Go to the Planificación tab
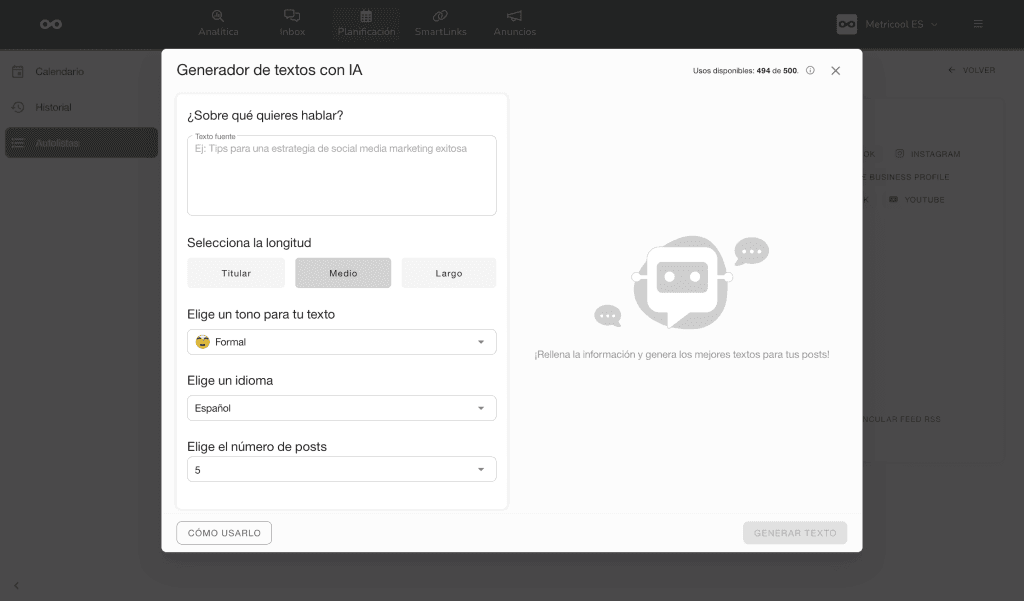 coord(366,23)
